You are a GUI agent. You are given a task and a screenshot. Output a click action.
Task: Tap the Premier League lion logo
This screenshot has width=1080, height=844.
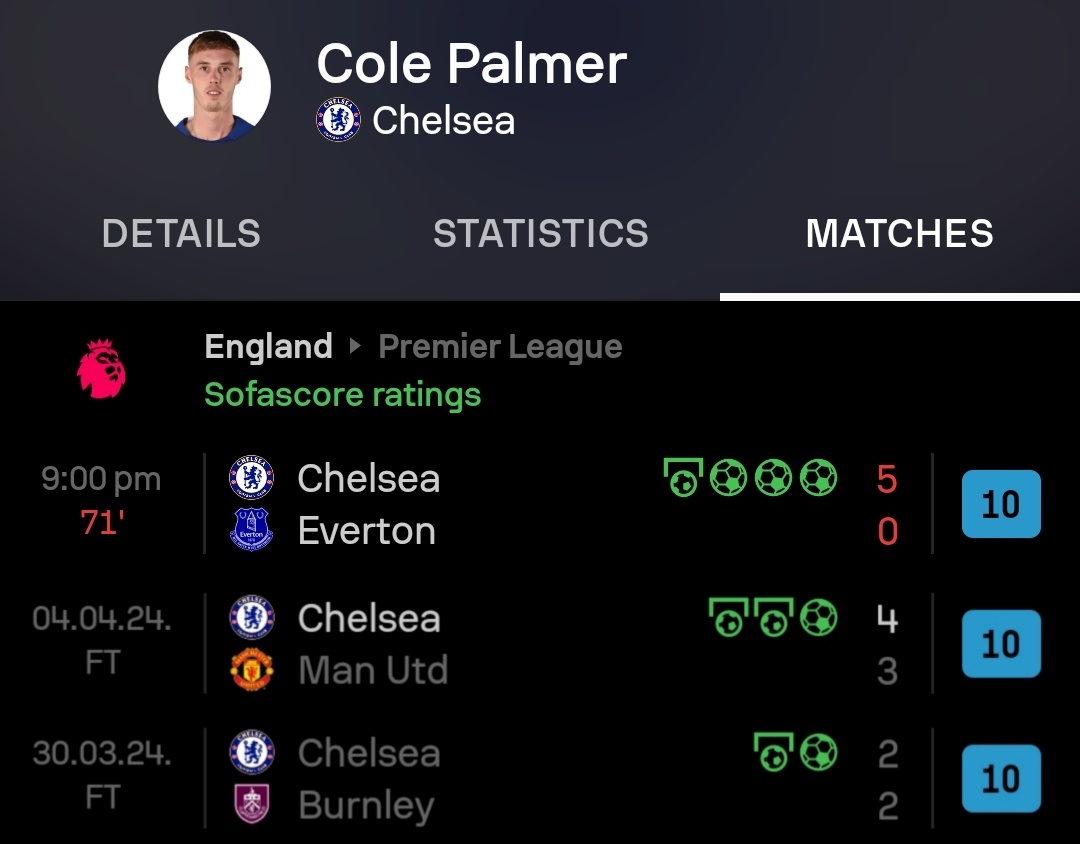(x=101, y=369)
